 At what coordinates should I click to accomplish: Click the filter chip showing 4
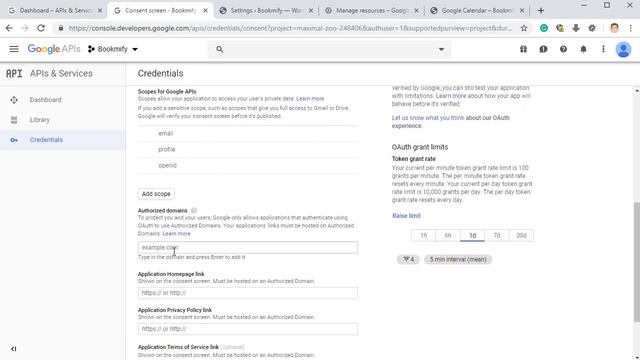coord(408,259)
